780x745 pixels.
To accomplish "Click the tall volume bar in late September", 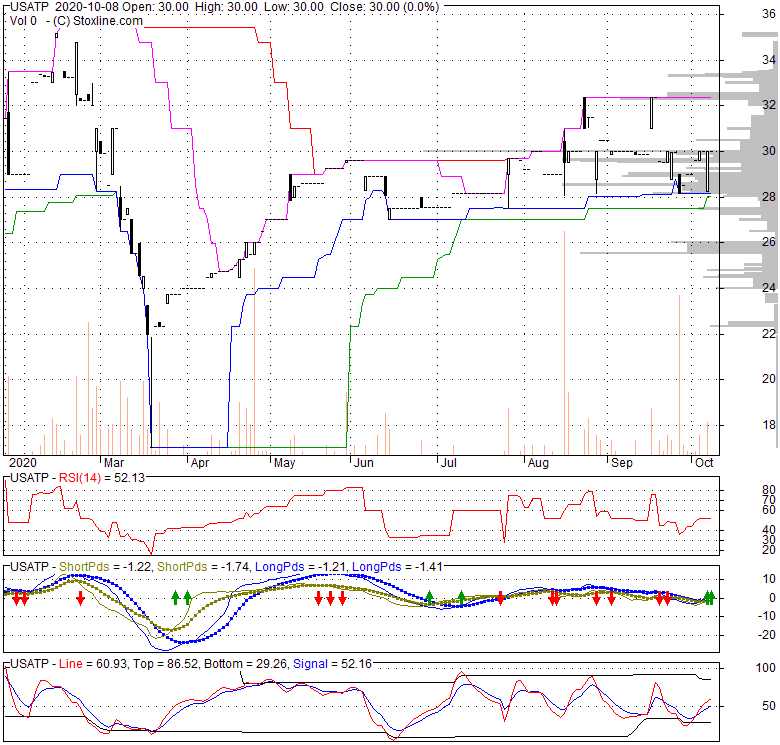I will pyautogui.click(x=679, y=375).
